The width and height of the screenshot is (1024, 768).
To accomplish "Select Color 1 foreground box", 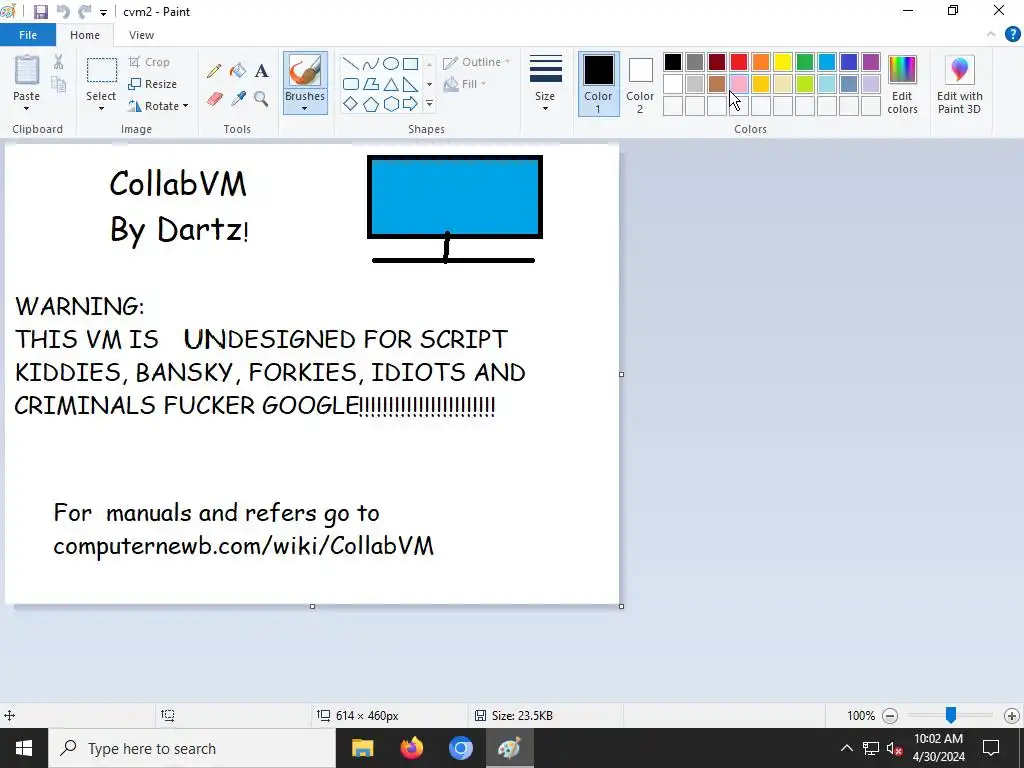I will tap(598, 84).
